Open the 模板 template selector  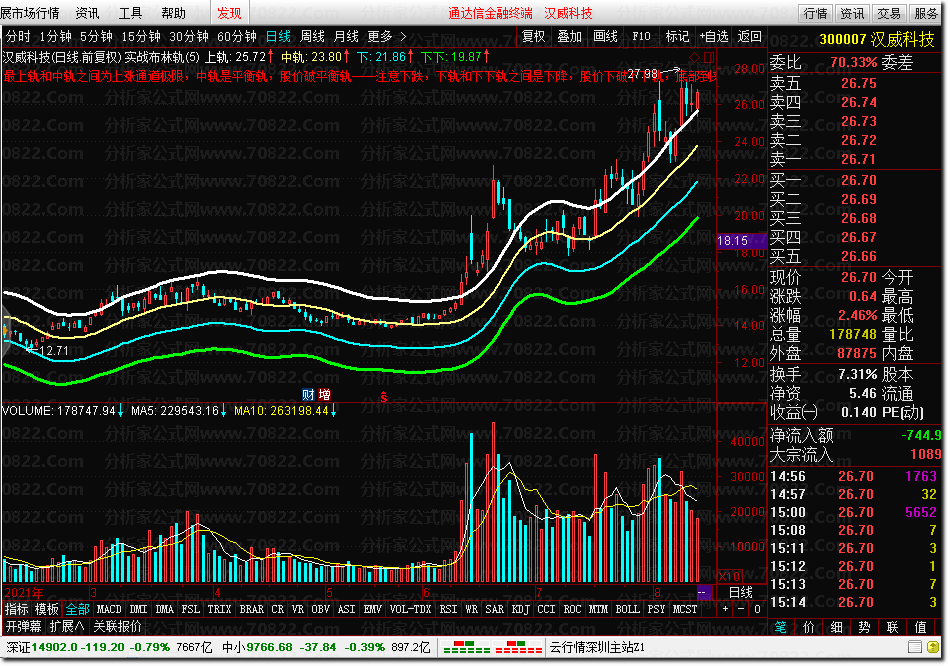click(x=47, y=609)
